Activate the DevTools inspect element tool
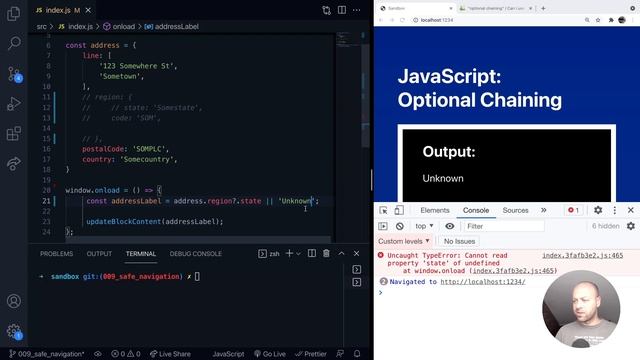640x360 pixels. pyautogui.click(x=383, y=210)
